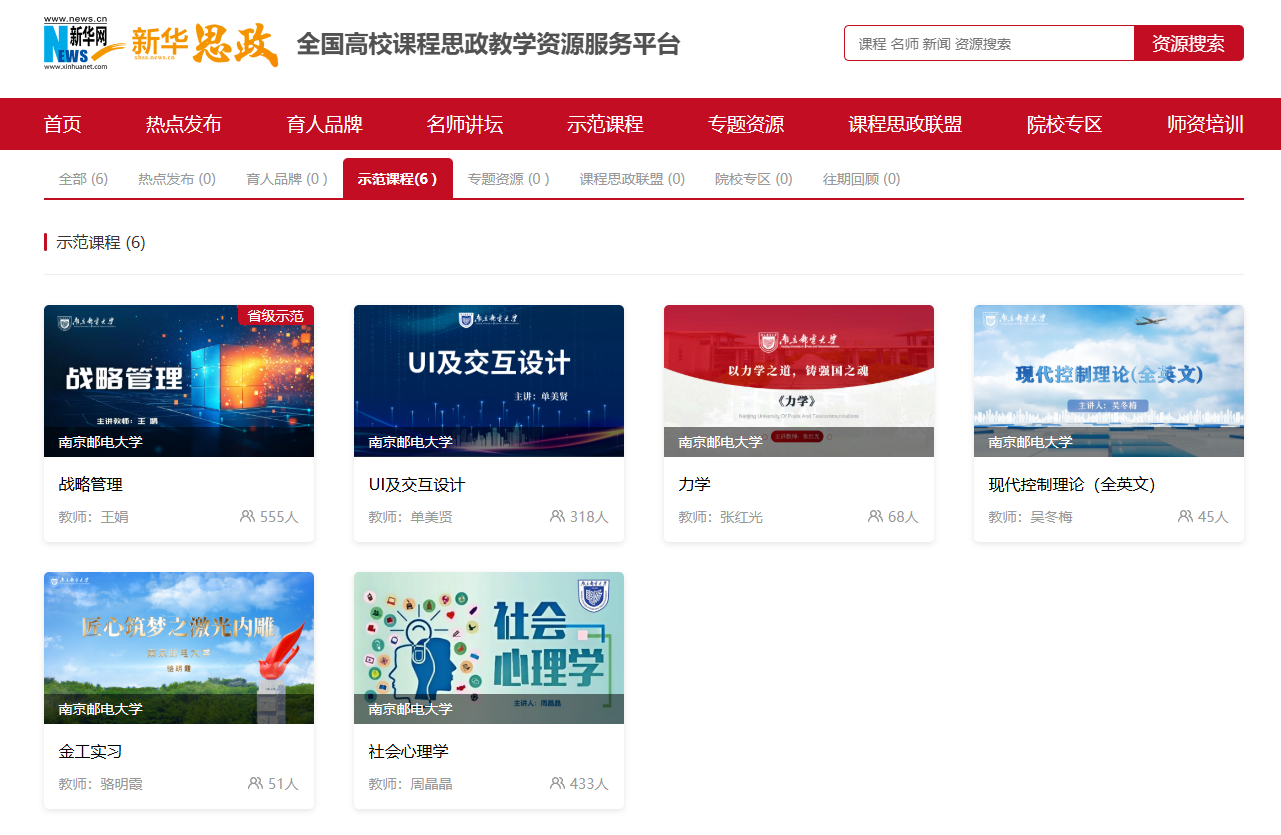Click the 现代控制理论（全英文）course title
1281x835 pixels.
pyautogui.click(x=1071, y=485)
